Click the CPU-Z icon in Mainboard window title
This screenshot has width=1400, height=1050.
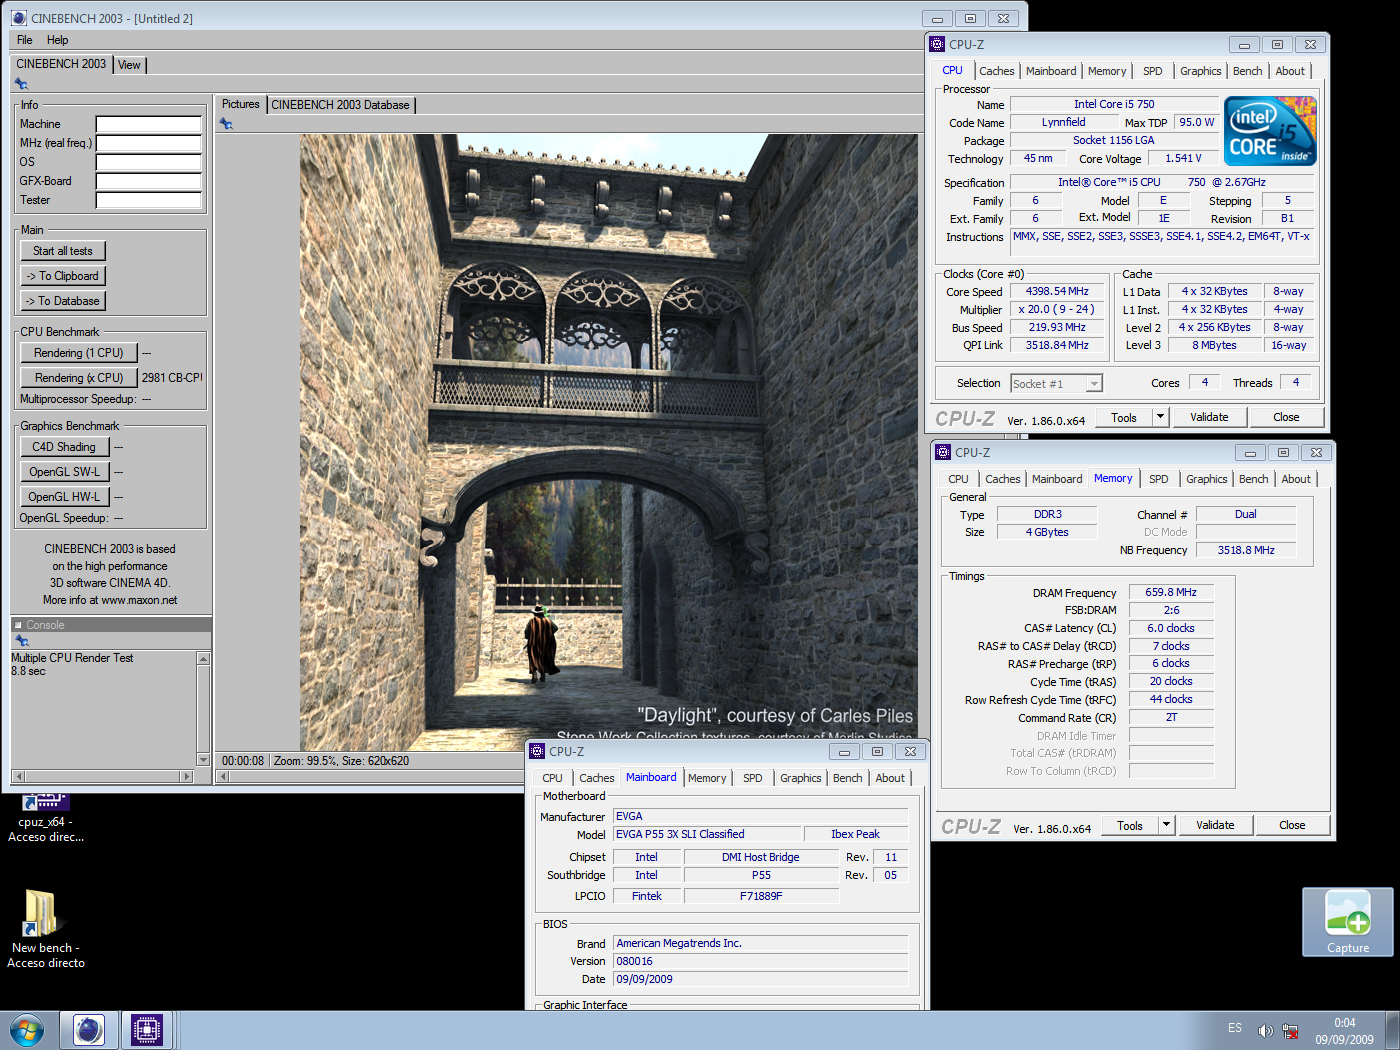[x=537, y=751]
